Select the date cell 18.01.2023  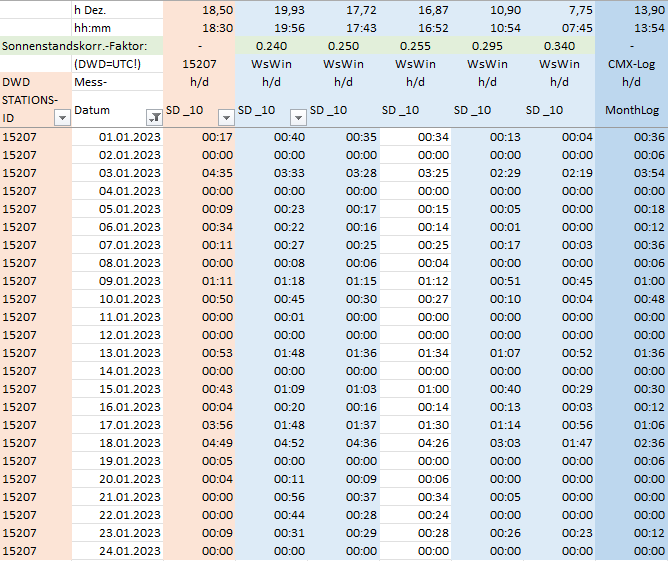(x=117, y=443)
